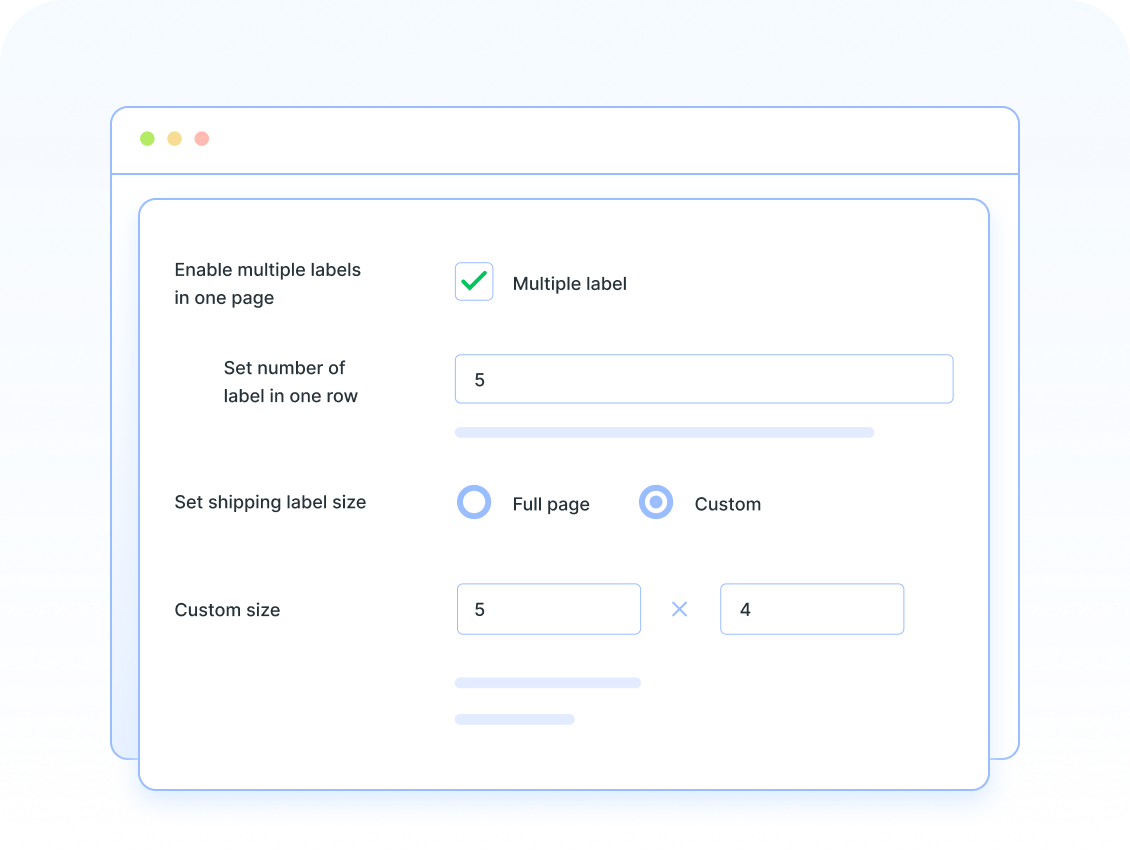Click the hollow circle of the Full page option
This screenshot has width=1130, height=862.
pyautogui.click(x=474, y=502)
